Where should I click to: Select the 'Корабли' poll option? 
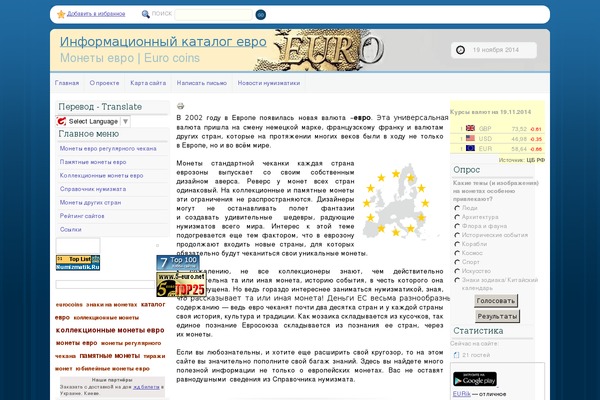point(457,244)
